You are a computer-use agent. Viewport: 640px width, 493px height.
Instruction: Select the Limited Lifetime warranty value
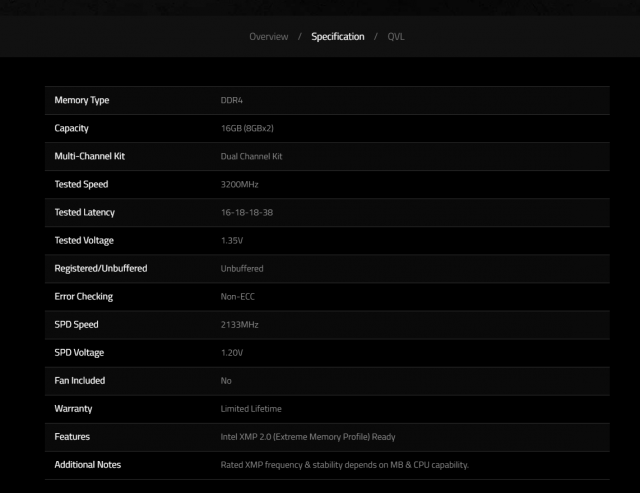click(x=251, y=409)
